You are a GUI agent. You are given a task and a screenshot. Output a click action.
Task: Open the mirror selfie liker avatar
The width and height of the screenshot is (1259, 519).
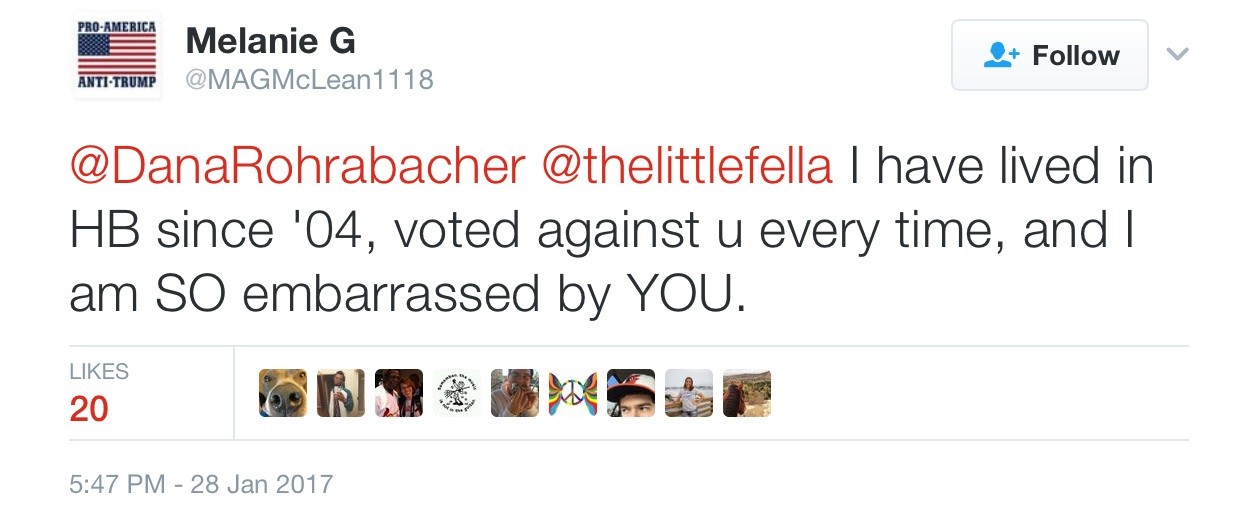click(x=341, y=393)
